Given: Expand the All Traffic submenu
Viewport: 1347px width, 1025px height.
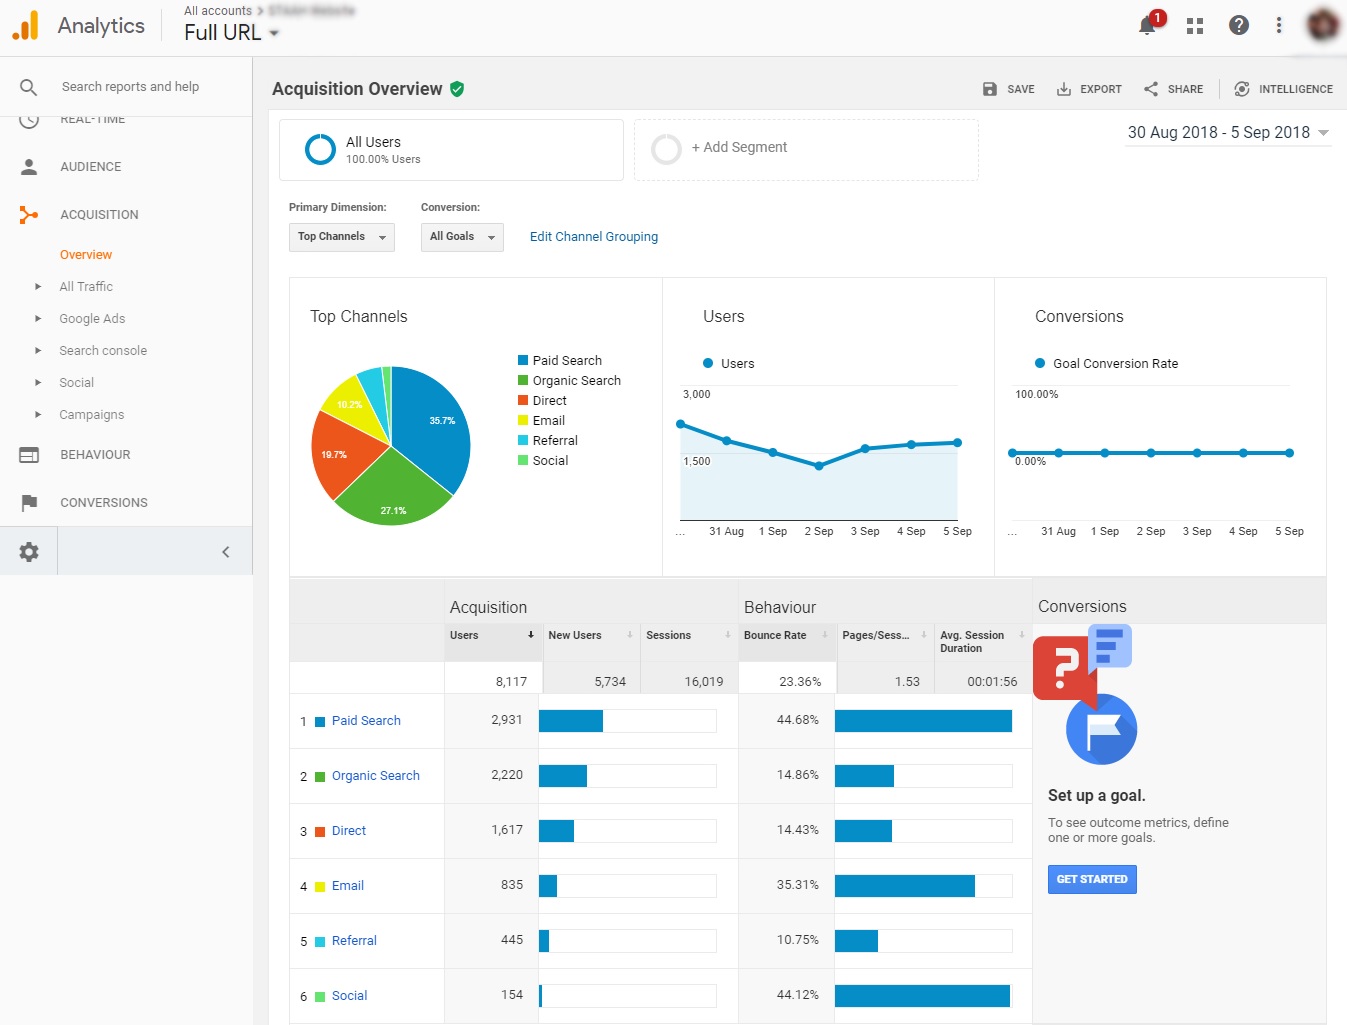Looking at the screenshot, I should point(38,287).
